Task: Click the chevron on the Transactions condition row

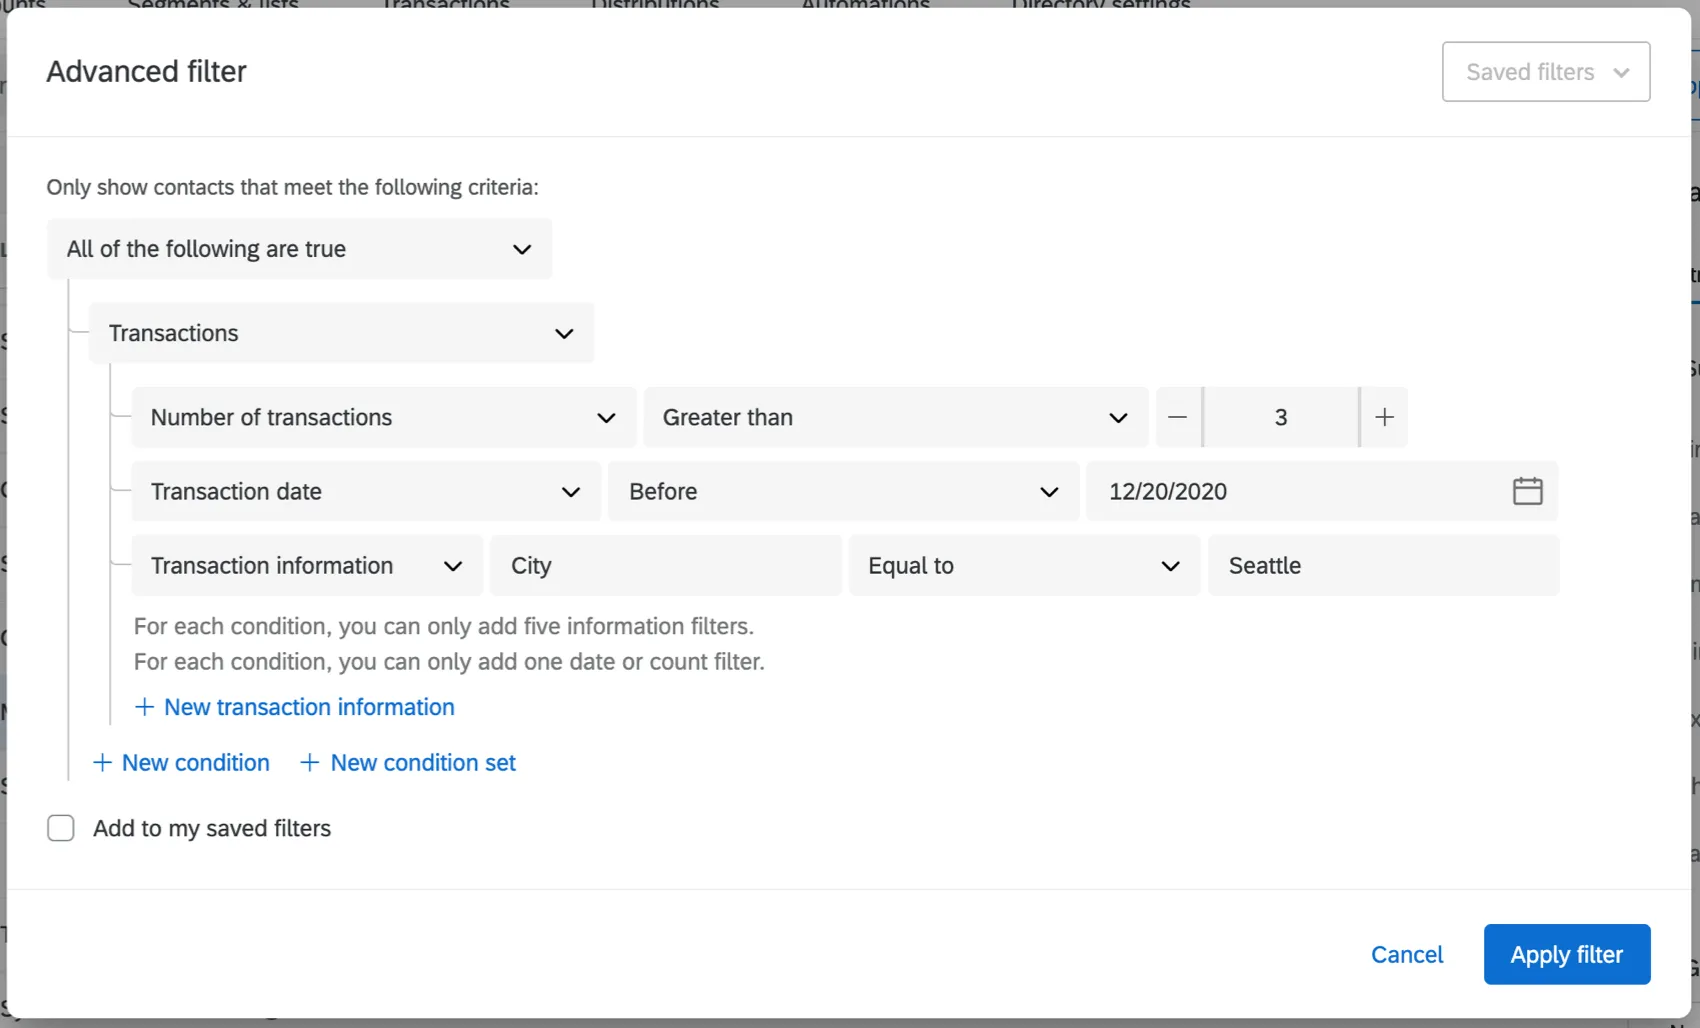Action: 564,333
